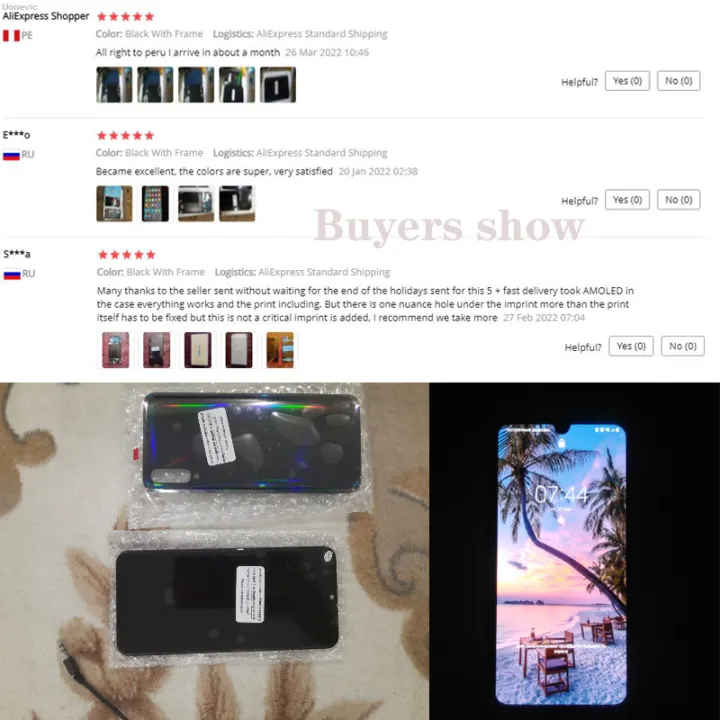Open app-grid phone thumbnail in E***o review

pyautogui.click(x=155, y=203)
